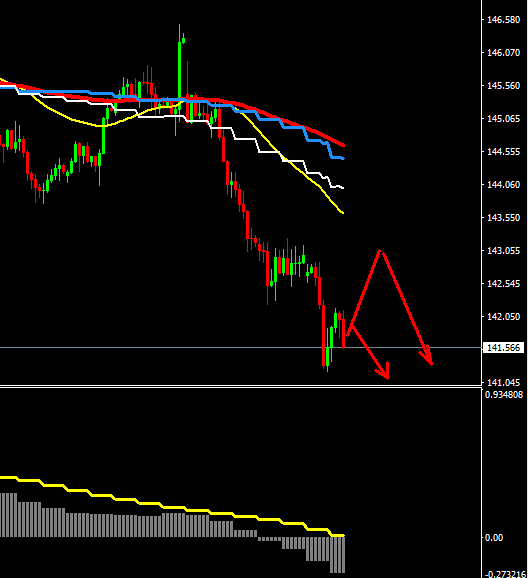The width and height of the screenshot is (528, 578).
Task: Click the indicator scale value -0.273216
Action: click(x=505, y=574)
